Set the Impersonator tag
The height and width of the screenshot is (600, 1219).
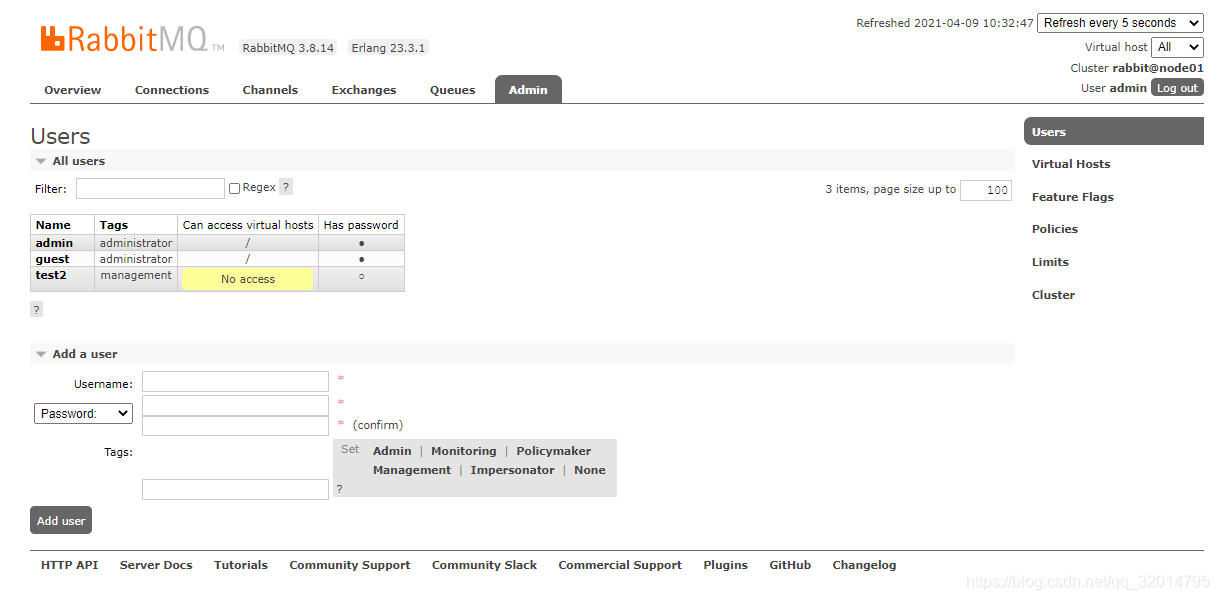[512, 470]
